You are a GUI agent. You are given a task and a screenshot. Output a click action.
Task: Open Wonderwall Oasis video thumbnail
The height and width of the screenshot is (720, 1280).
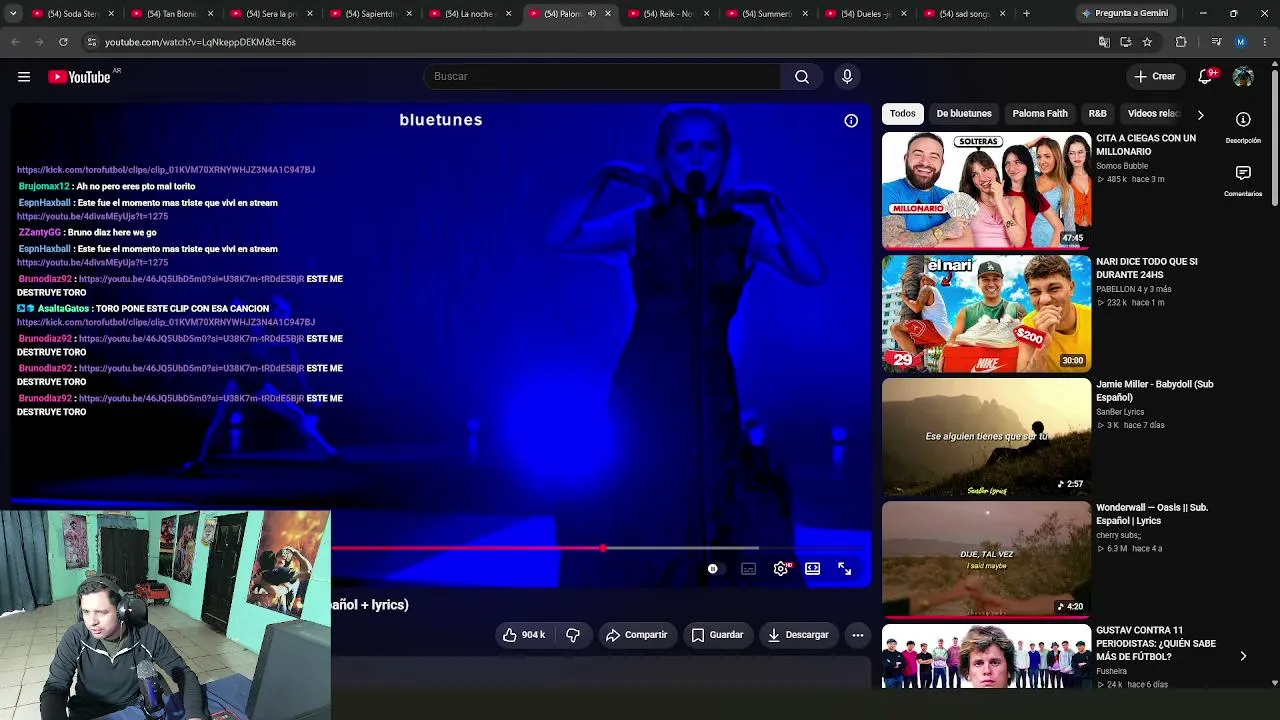[986, 559]
